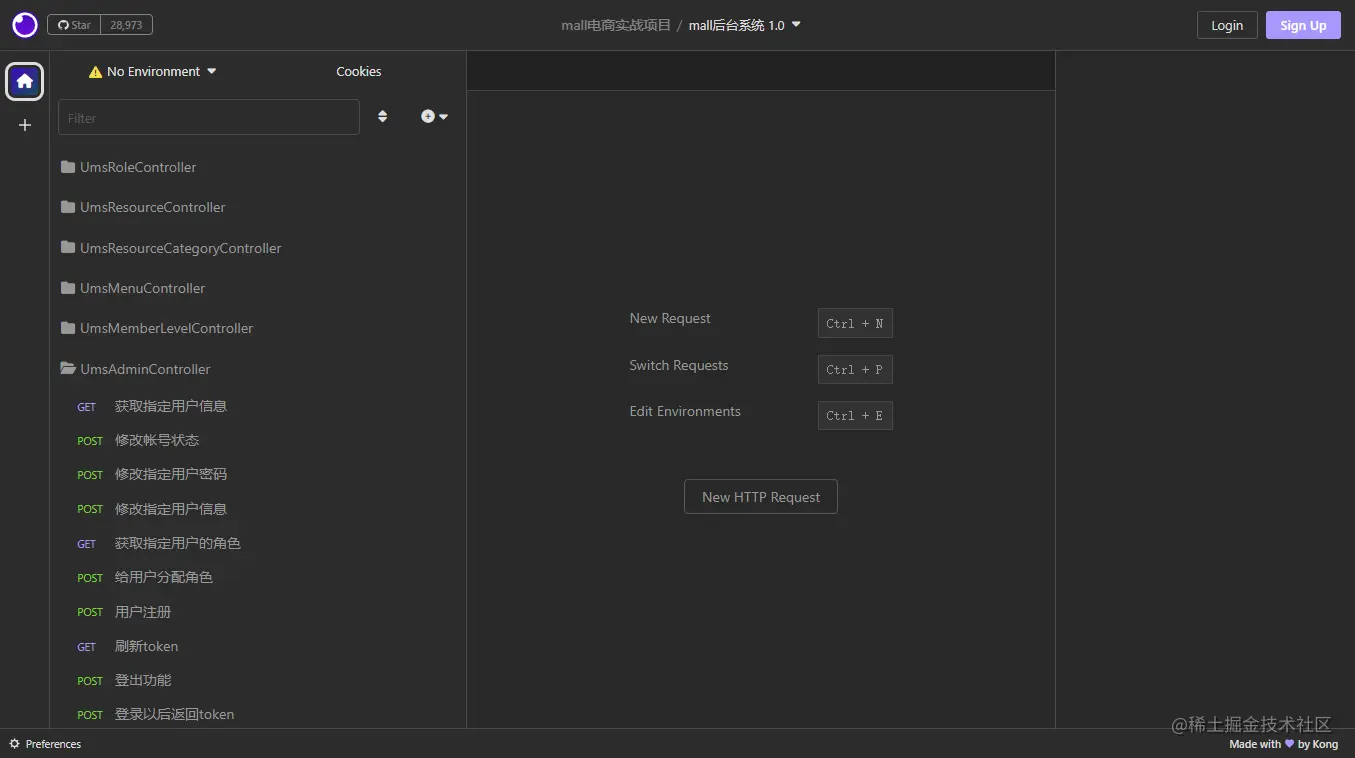Screen dimensions: 1355x758
Task: Select the 登录以后返回token request
Action: tap(258, 714)
